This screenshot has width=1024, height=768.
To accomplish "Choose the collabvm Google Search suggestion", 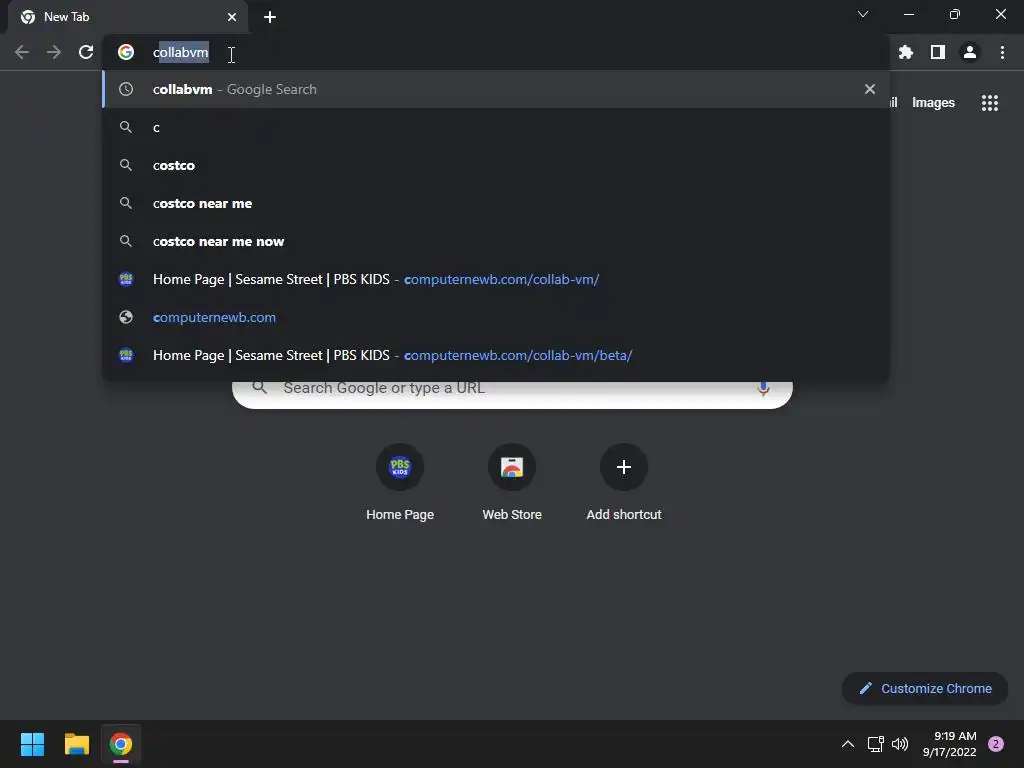I will 496,89.
